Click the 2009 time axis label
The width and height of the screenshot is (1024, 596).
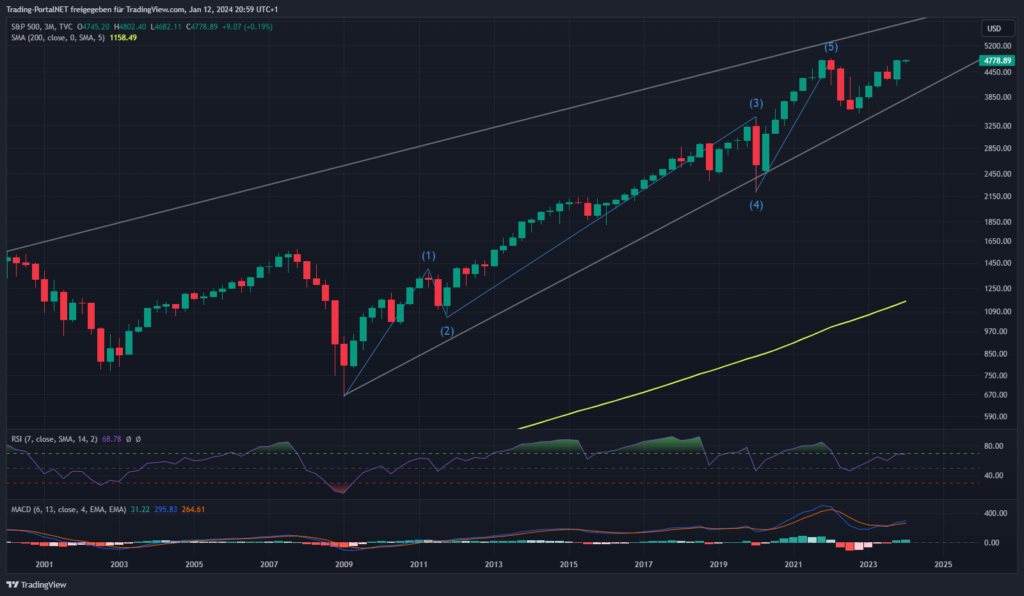[344, 565]
